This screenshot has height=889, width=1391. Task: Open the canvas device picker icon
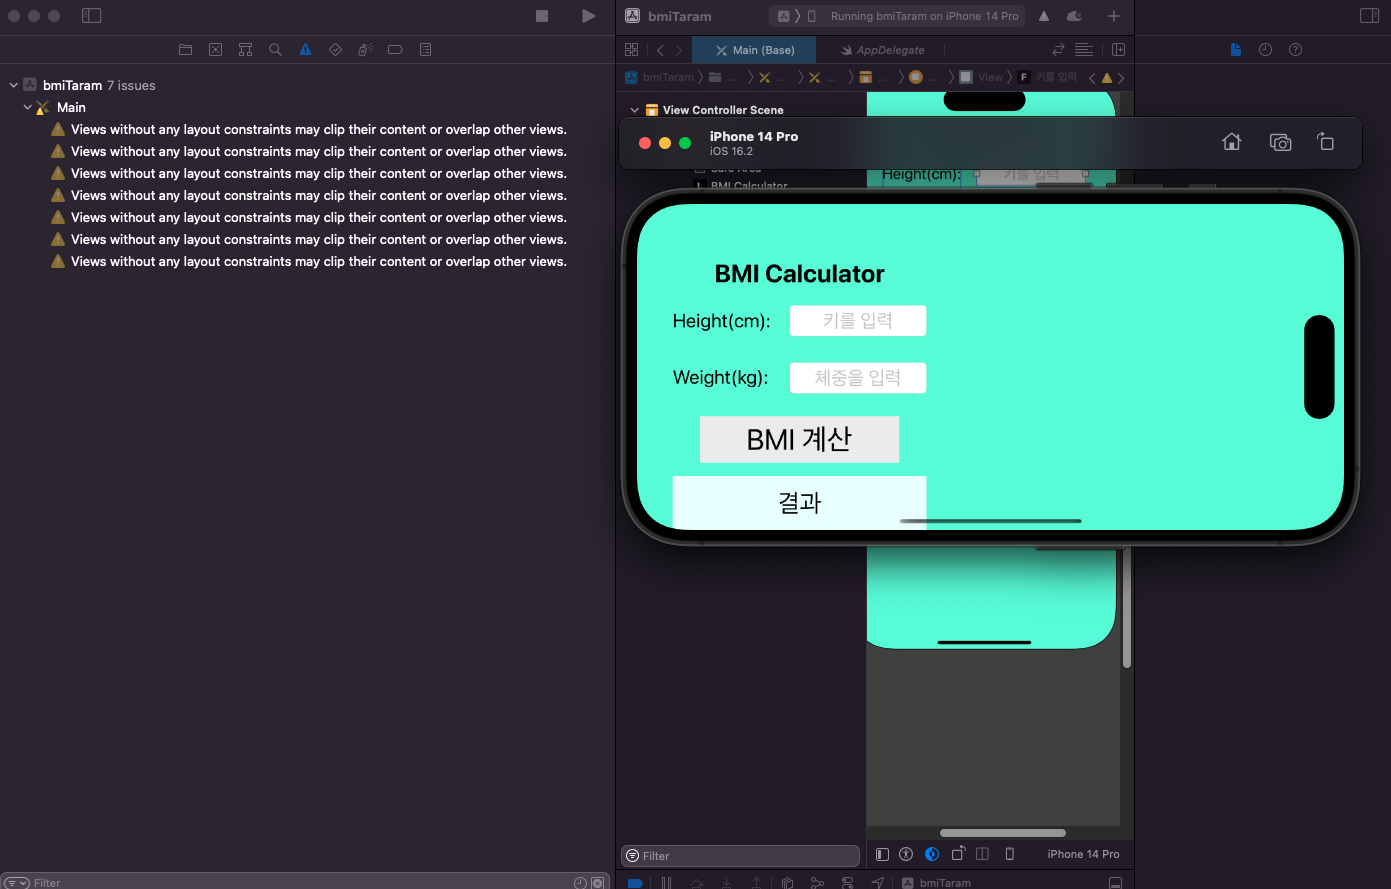click(1010, 854)
